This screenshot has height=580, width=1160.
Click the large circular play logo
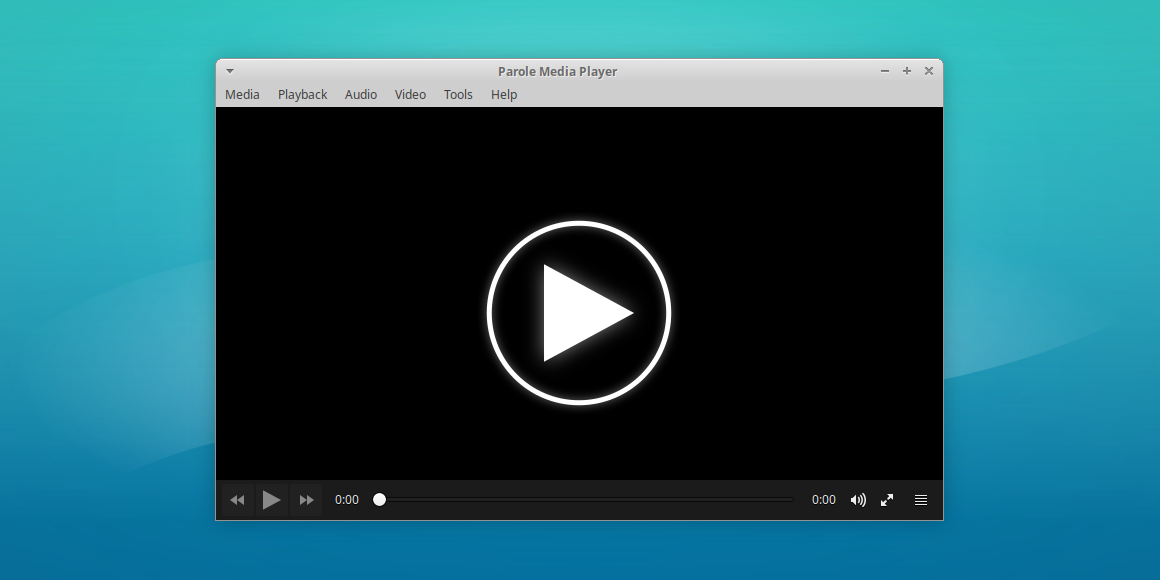(579, 312)
